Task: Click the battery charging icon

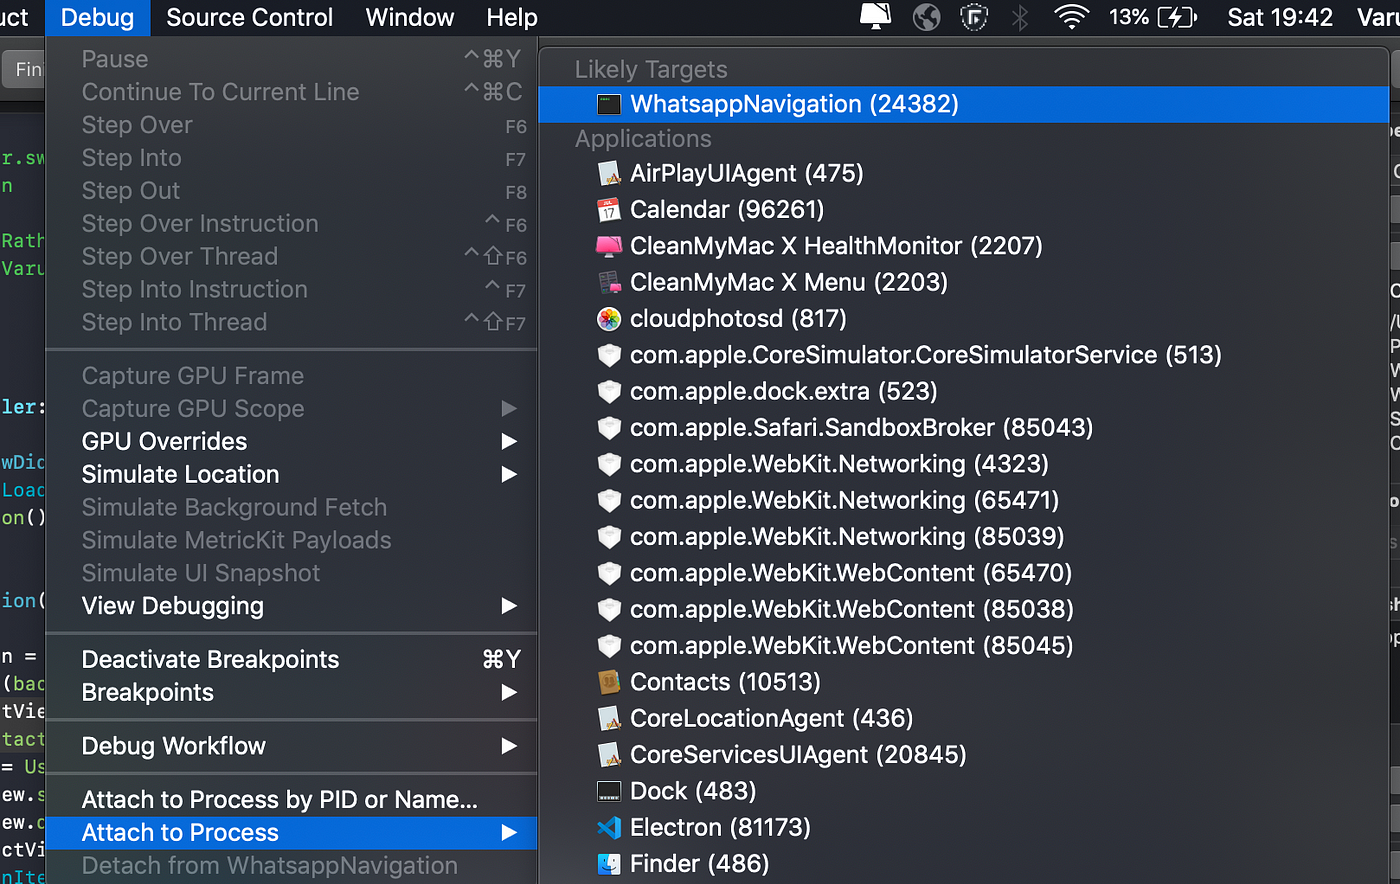Action: 1178,17
